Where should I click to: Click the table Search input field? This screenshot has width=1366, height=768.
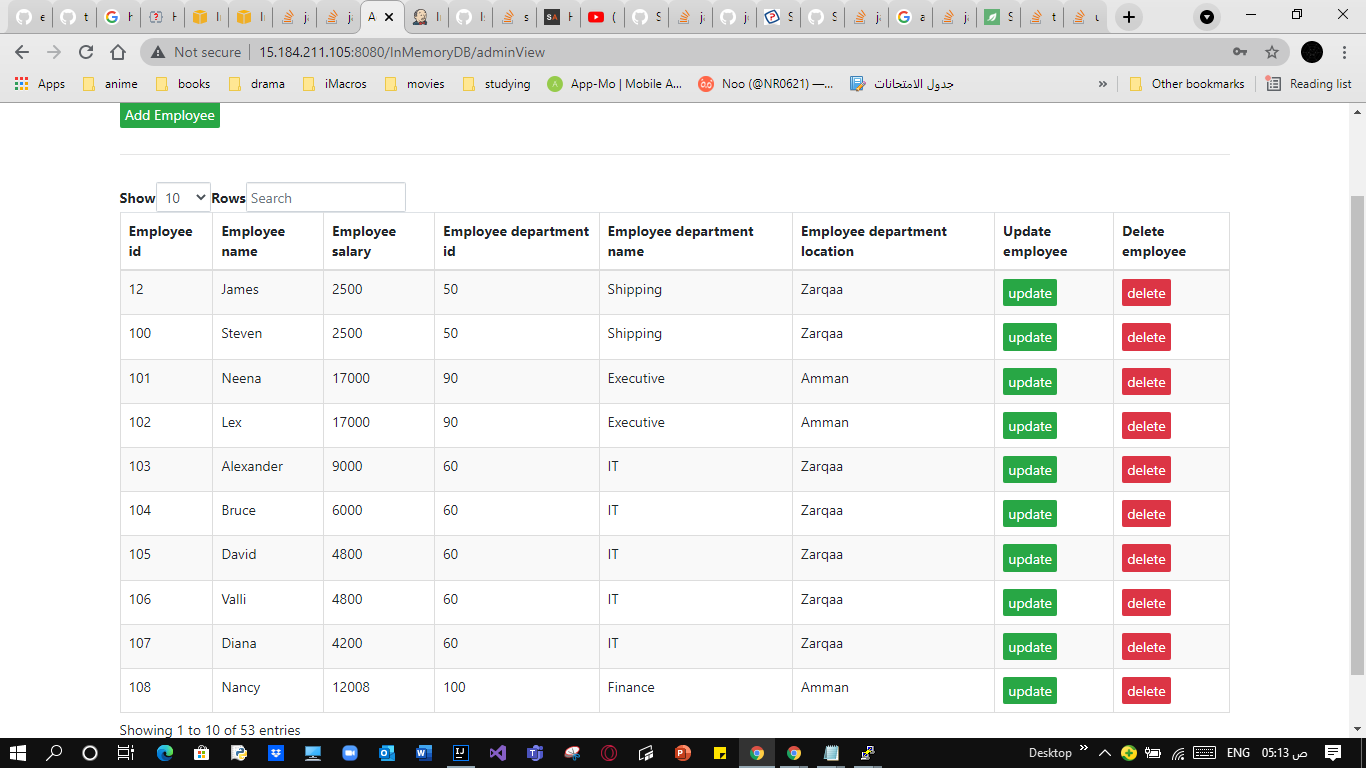(x=325, y=197)
